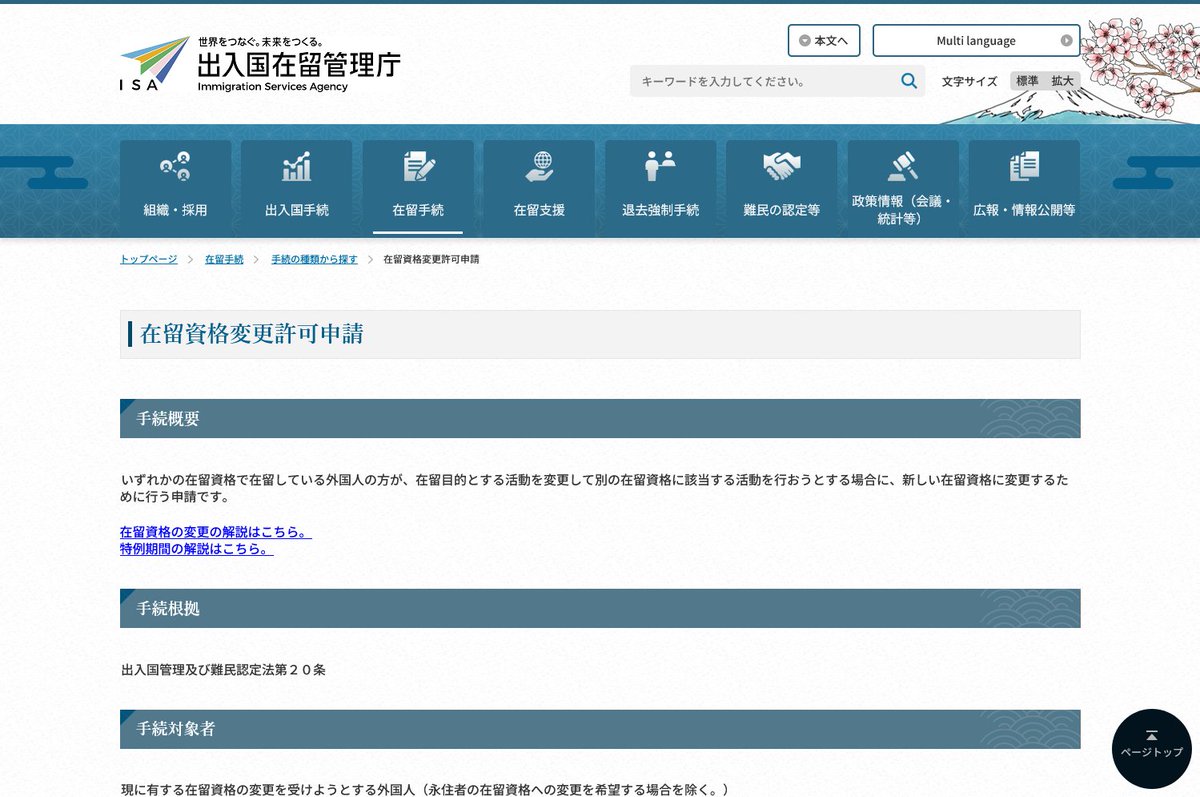This screenshot has height=797, width=1200.
Task: Select the 広報・情報公開等 menu label
Action: tap(1024, 210)
